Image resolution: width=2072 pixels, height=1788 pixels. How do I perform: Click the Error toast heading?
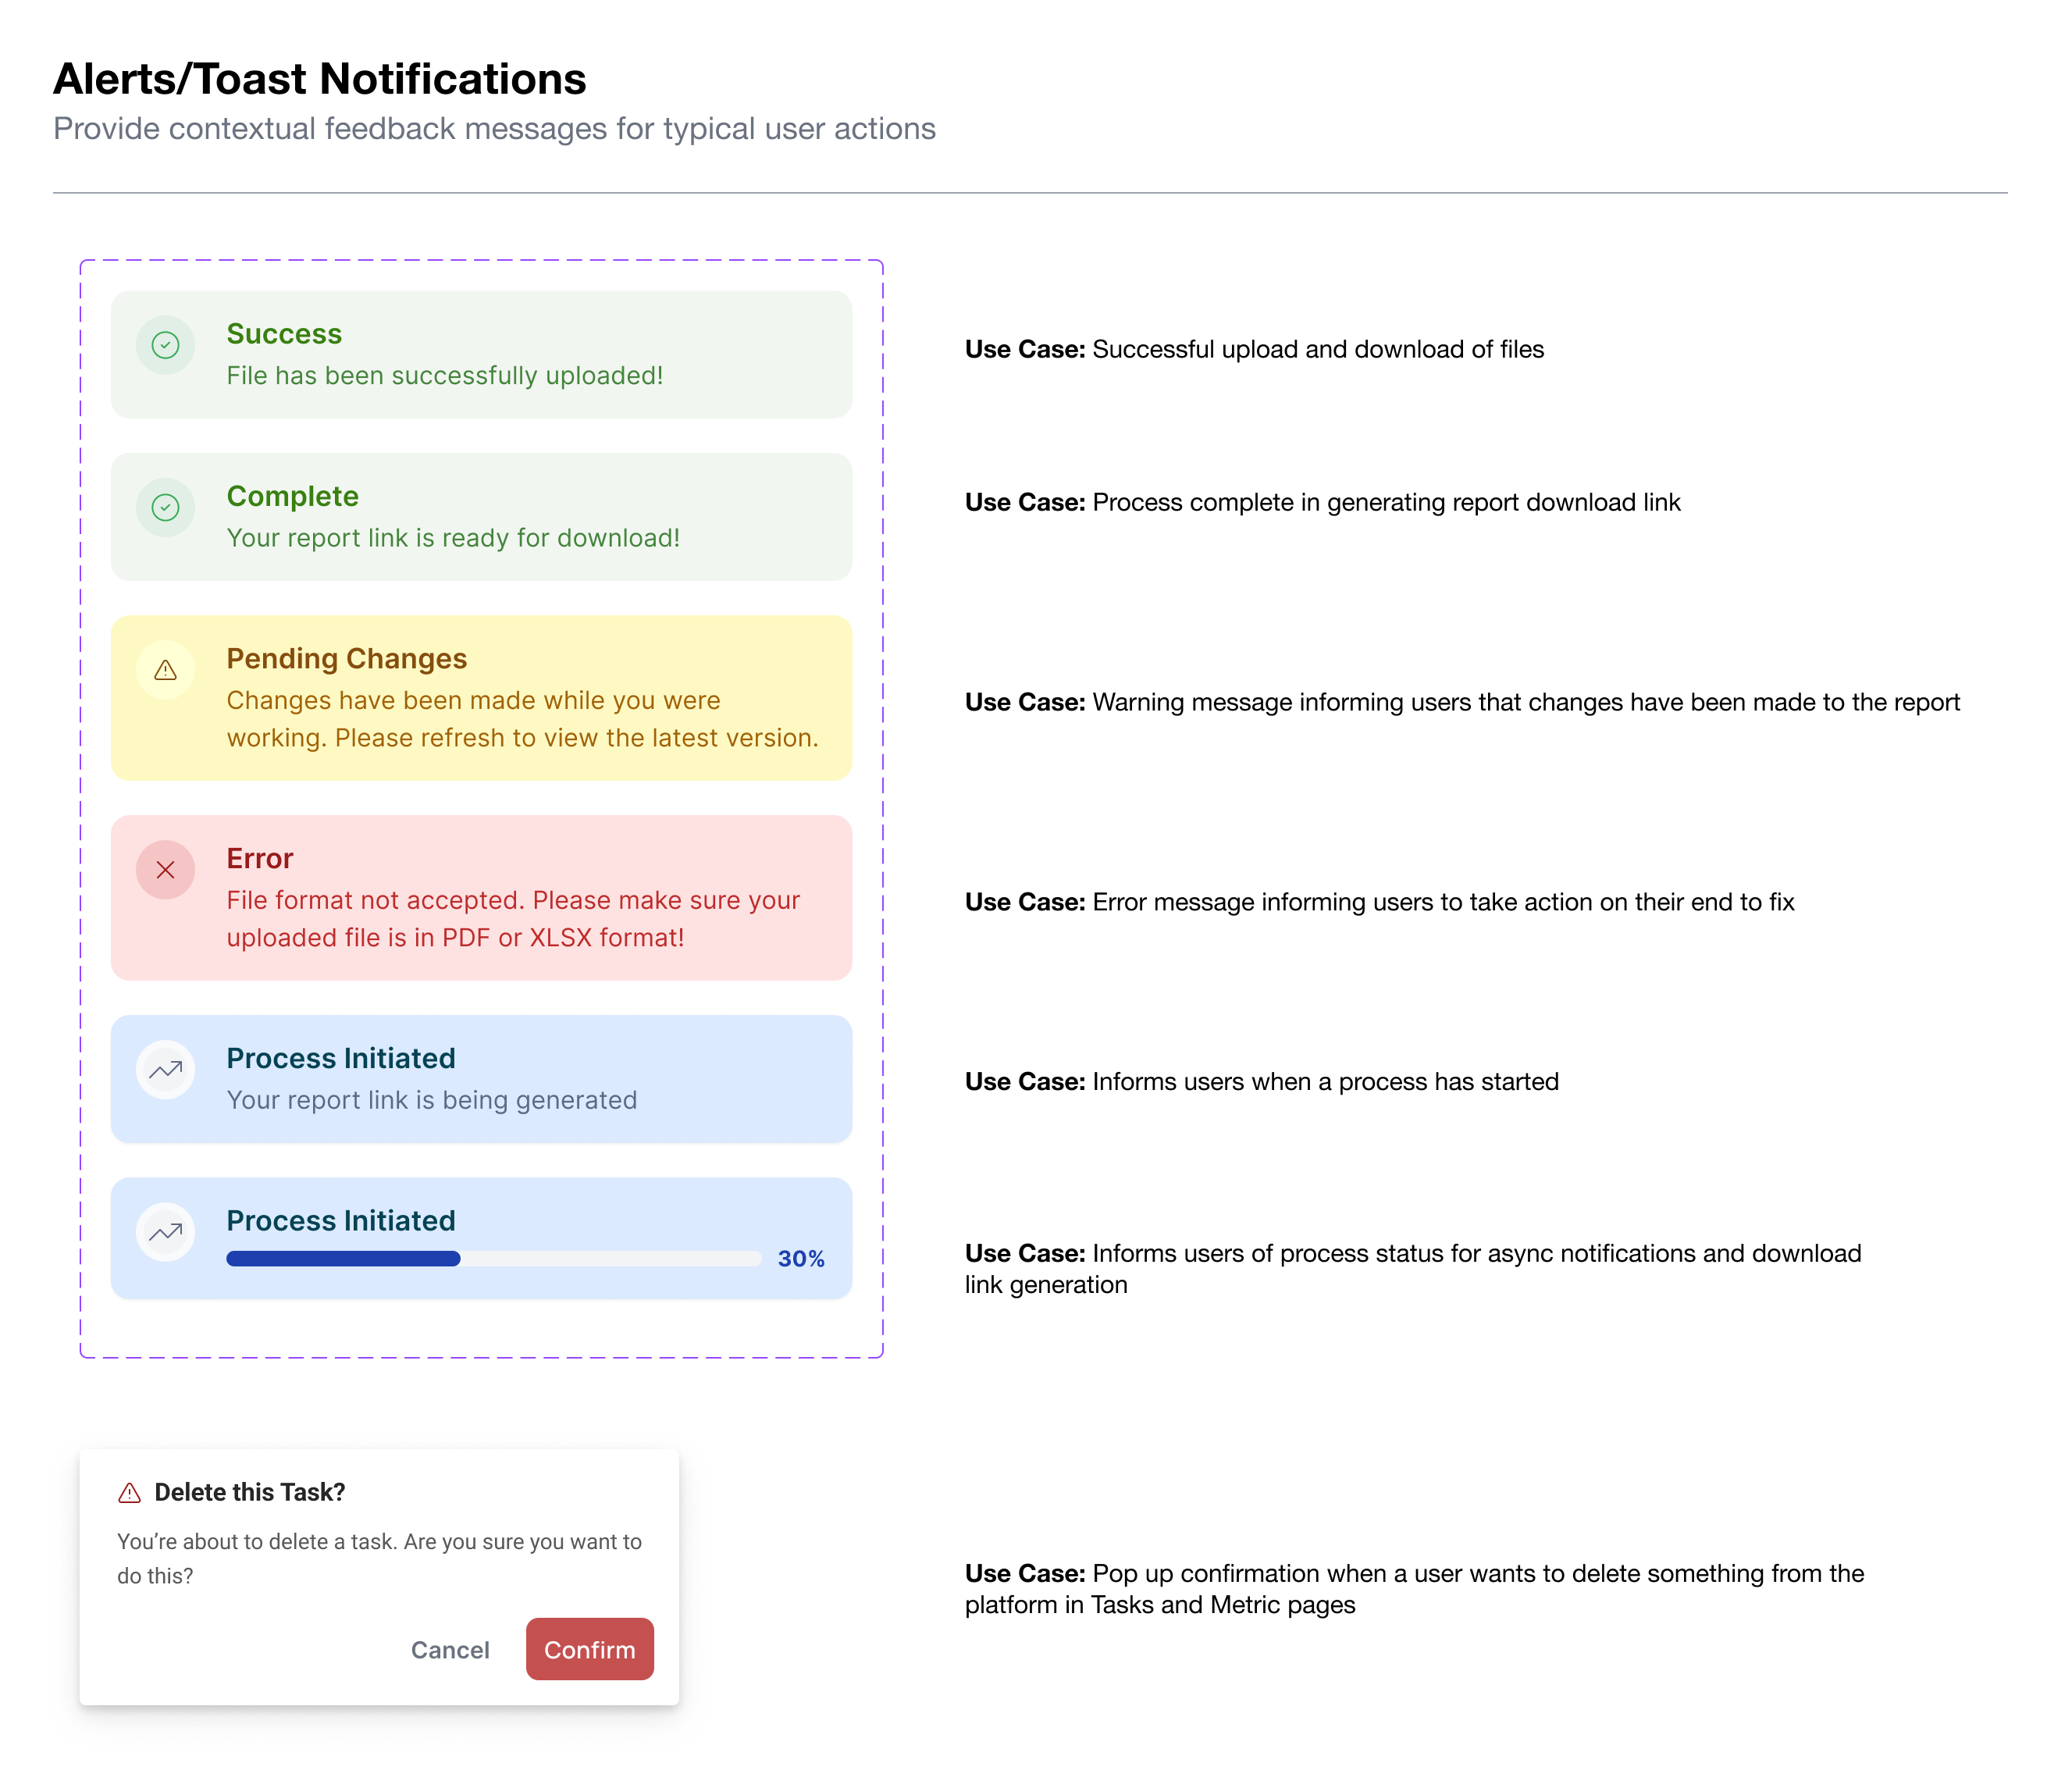260,858
